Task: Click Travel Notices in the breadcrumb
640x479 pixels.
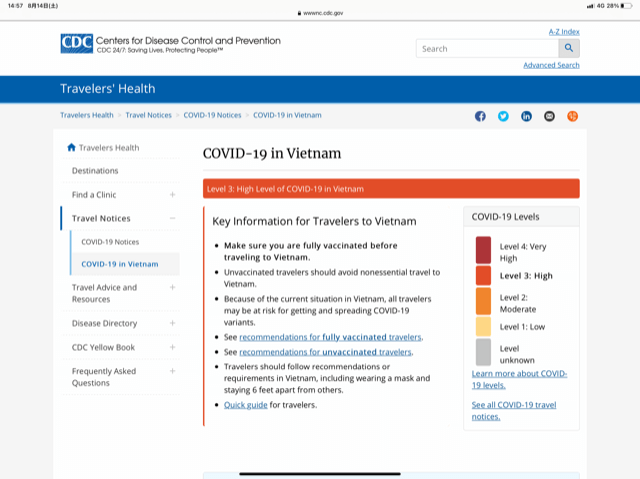Action: pyautogui.click(x=148, y=115)
